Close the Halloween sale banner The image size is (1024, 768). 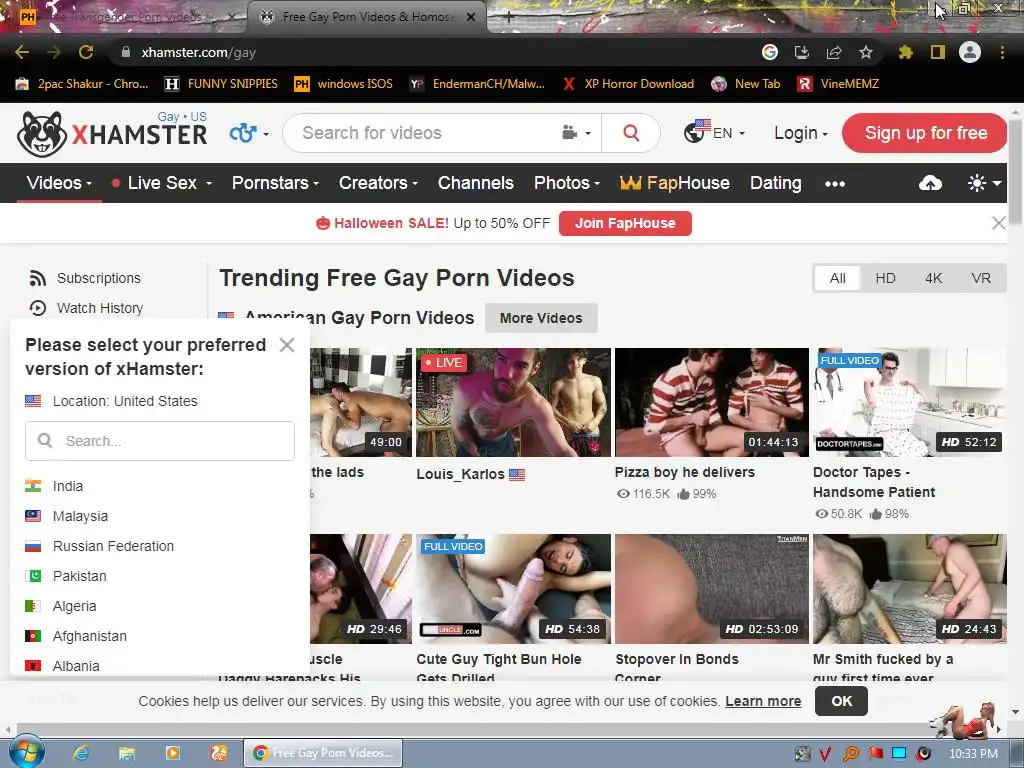click(x=999, y=223)
